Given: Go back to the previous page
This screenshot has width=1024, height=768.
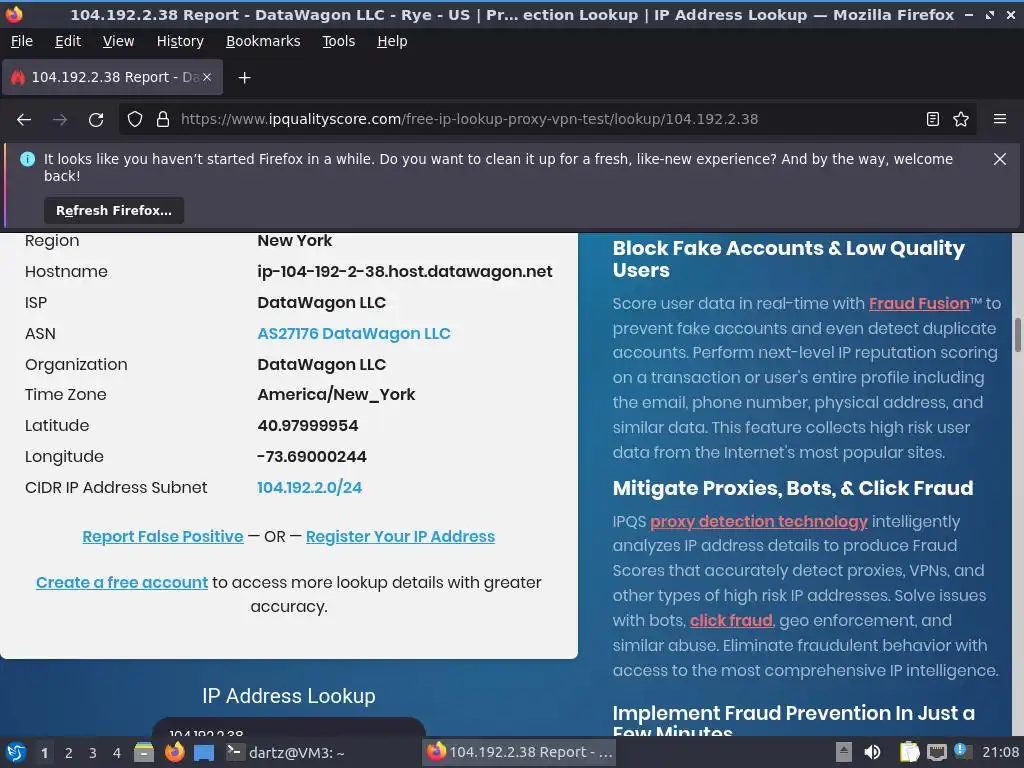Looking at the screenshot, I should (x=24, y=120).
